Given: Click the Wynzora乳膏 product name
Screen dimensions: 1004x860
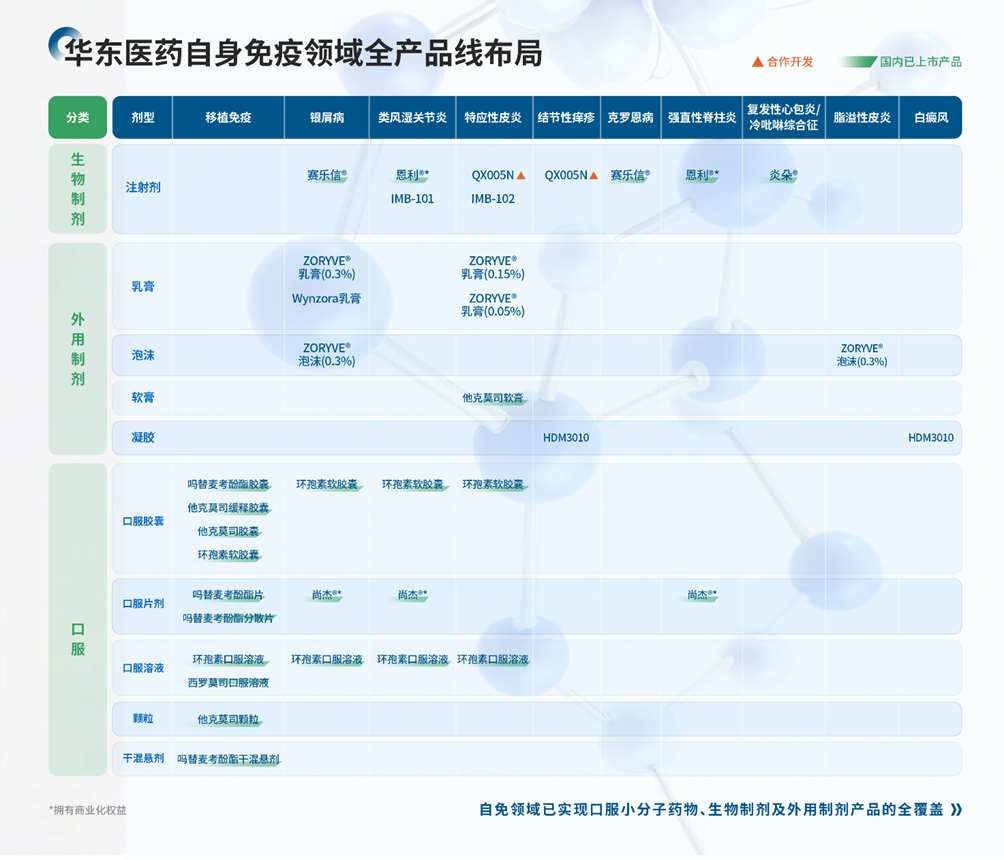Looking at the screenshot, I should pos(326,297).
